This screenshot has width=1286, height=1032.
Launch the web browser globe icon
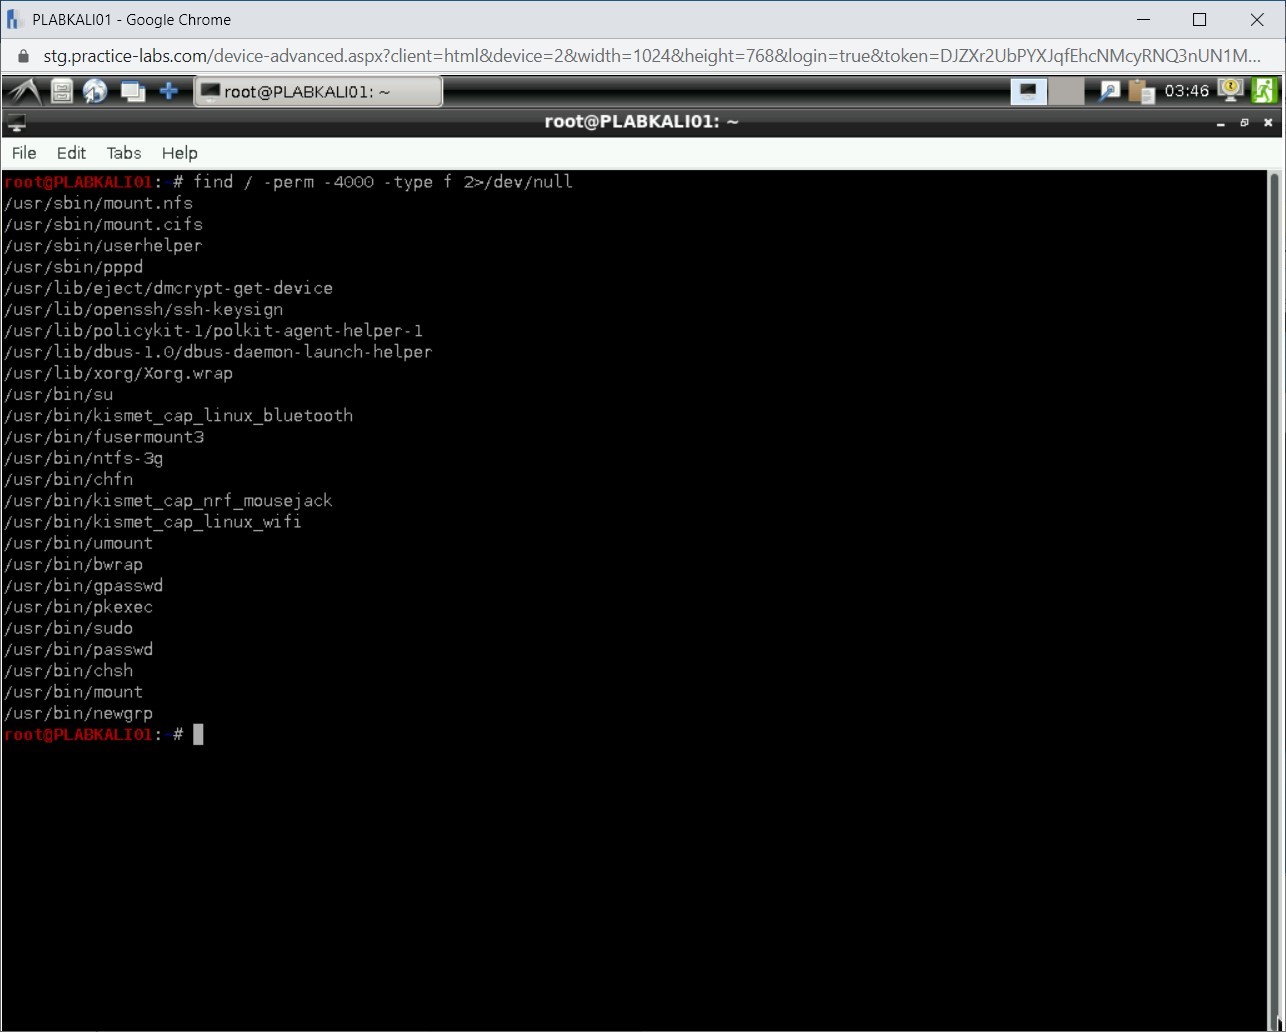tap(95, 92)
